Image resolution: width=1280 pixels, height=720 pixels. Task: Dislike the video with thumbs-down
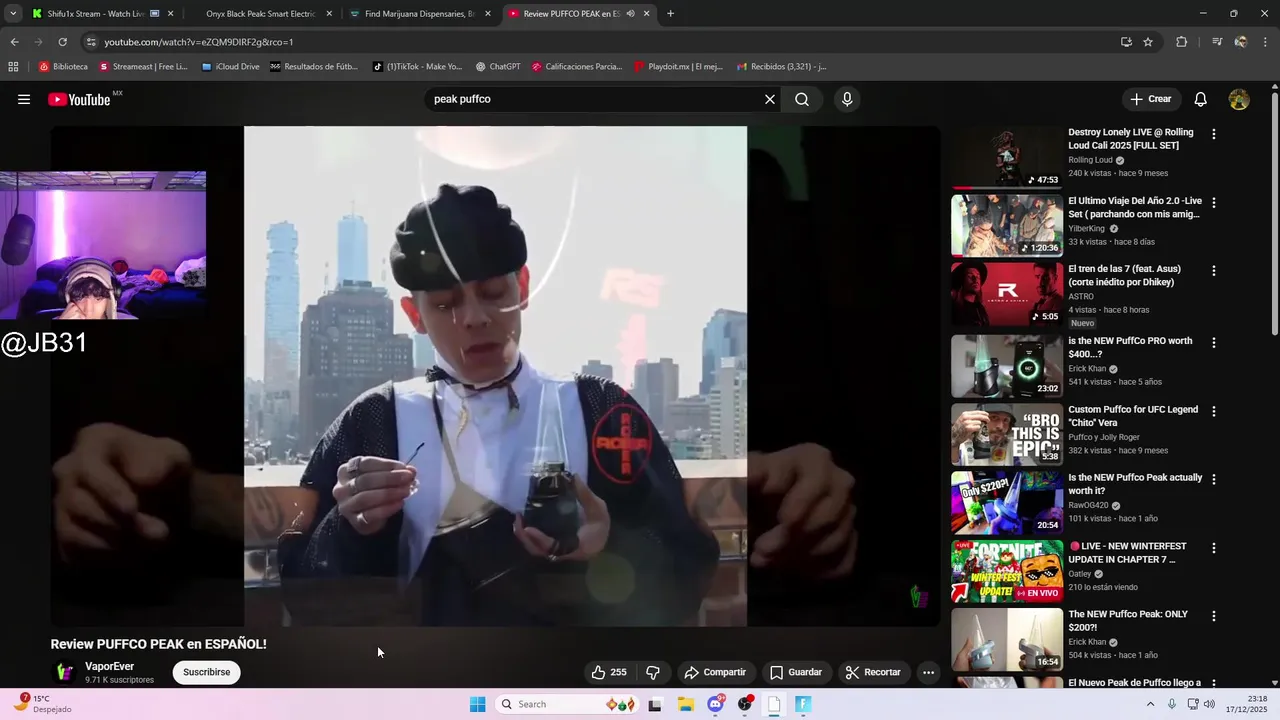(x=653, y=672)
